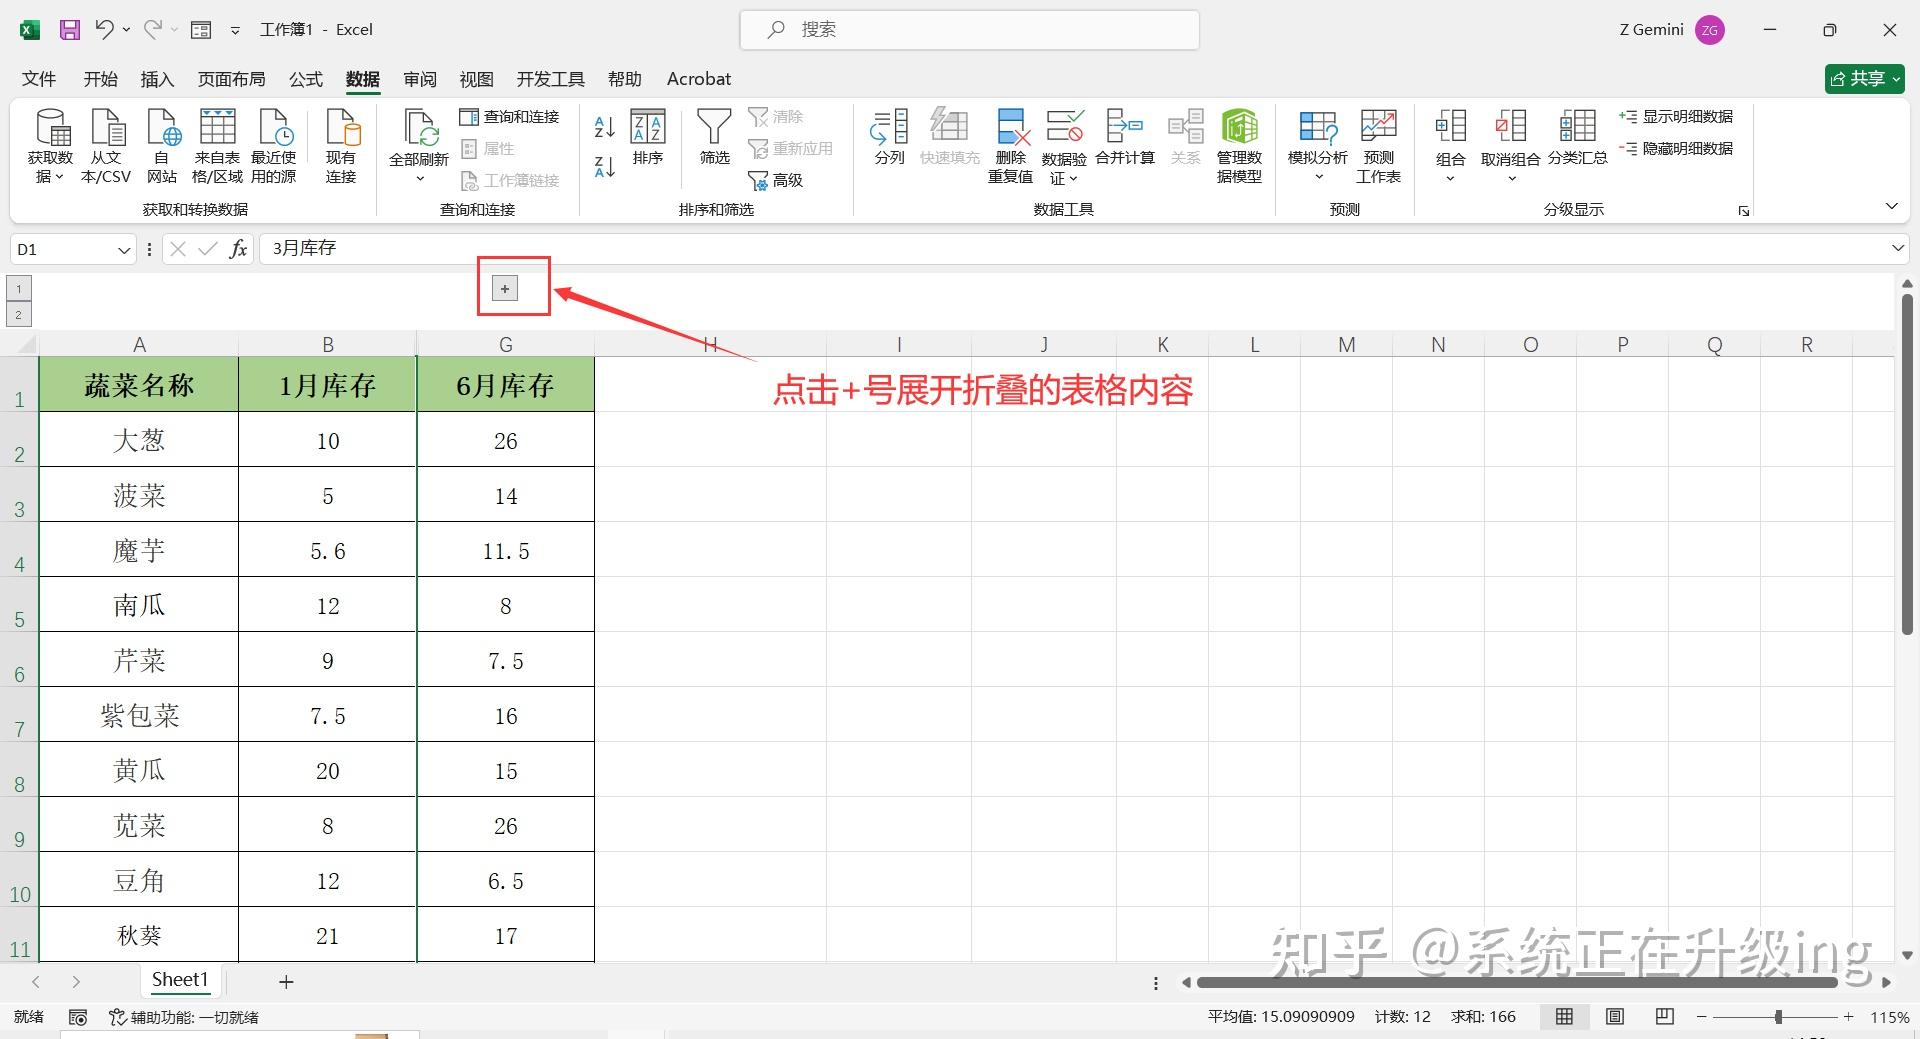This screenshot has width=1920, height=1039.
Task: Click the 全部刷新 refresh icon
Action: (x=419, y=135)
